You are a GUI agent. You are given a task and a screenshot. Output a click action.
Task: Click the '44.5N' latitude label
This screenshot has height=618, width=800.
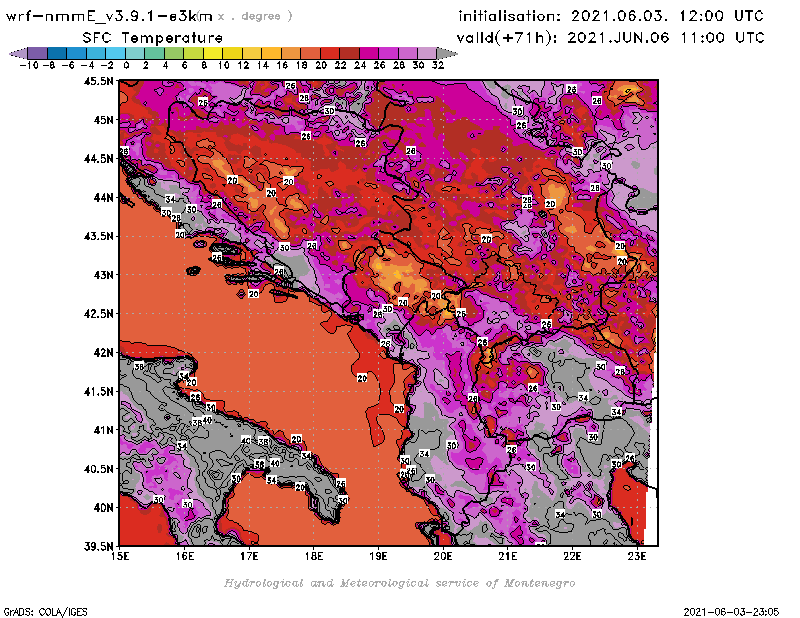97,159
